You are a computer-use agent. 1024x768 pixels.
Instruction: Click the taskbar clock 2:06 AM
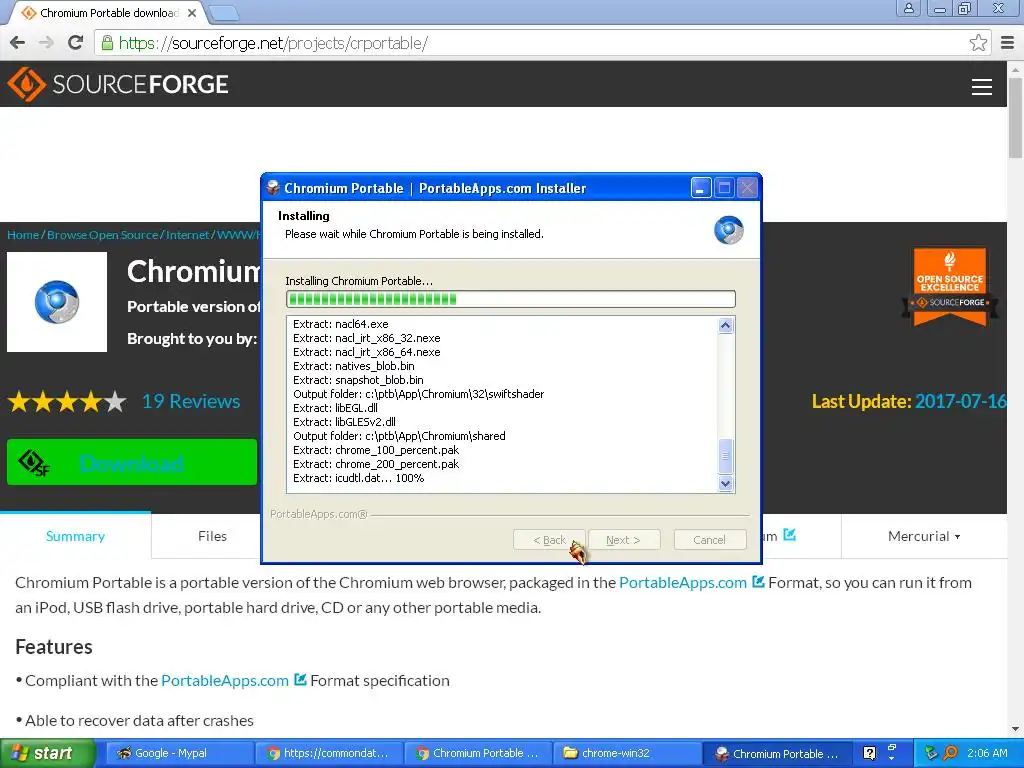click(987, 753)
